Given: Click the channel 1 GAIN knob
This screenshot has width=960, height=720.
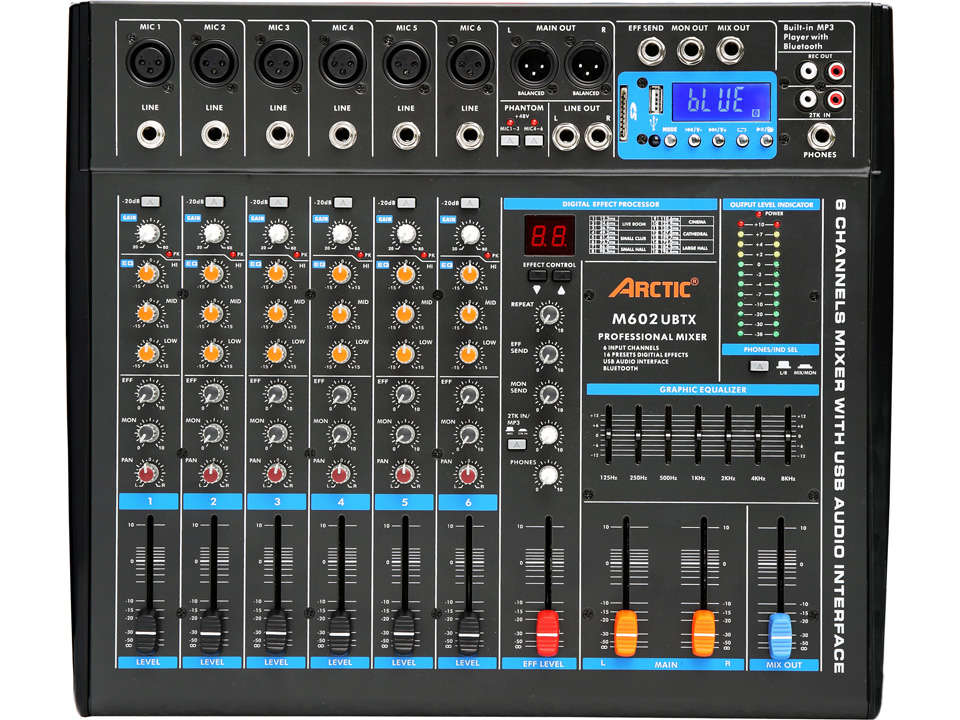Looking at the screenshot, I should click(149, 233).
